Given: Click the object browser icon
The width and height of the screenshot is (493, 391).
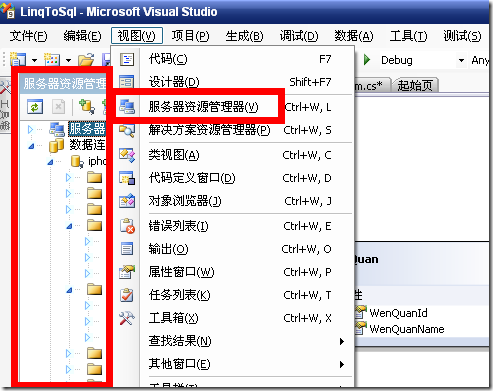Looking at the screenshot, I should 127,201.
